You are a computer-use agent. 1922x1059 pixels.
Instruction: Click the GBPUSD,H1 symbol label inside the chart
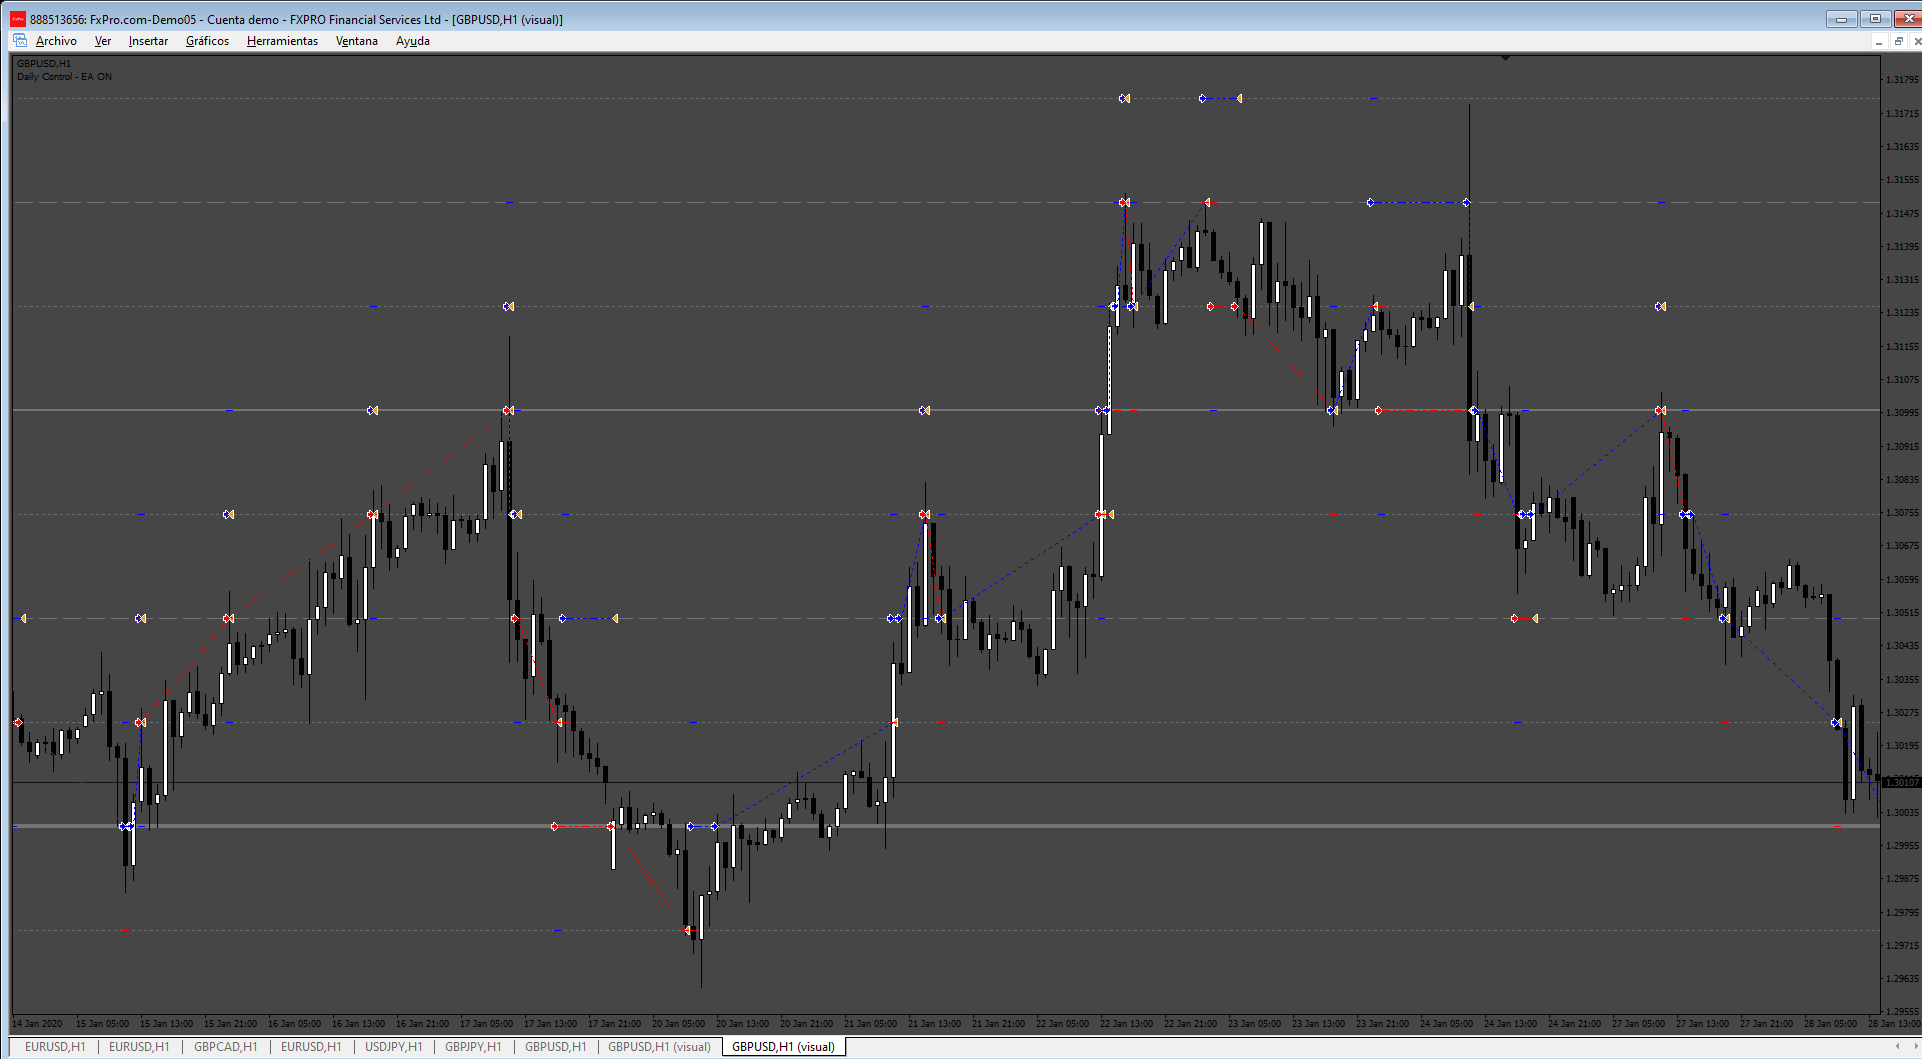click(x=44, y=64)
